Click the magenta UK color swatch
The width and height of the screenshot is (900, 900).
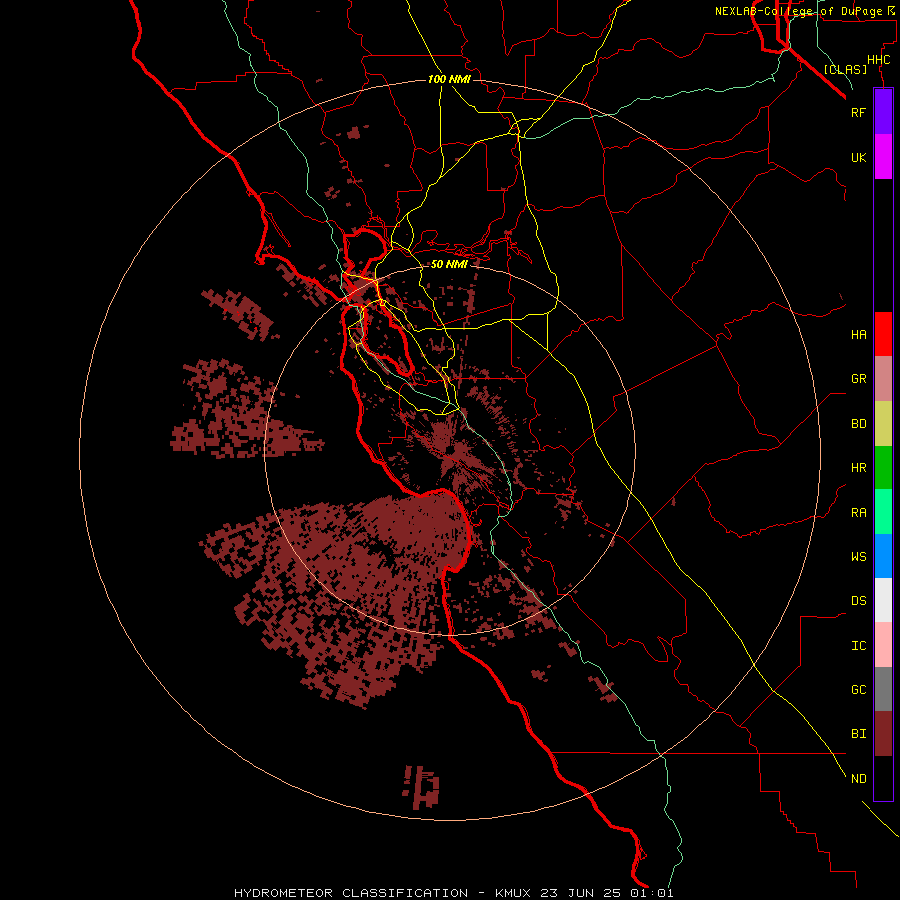(883, 157)
